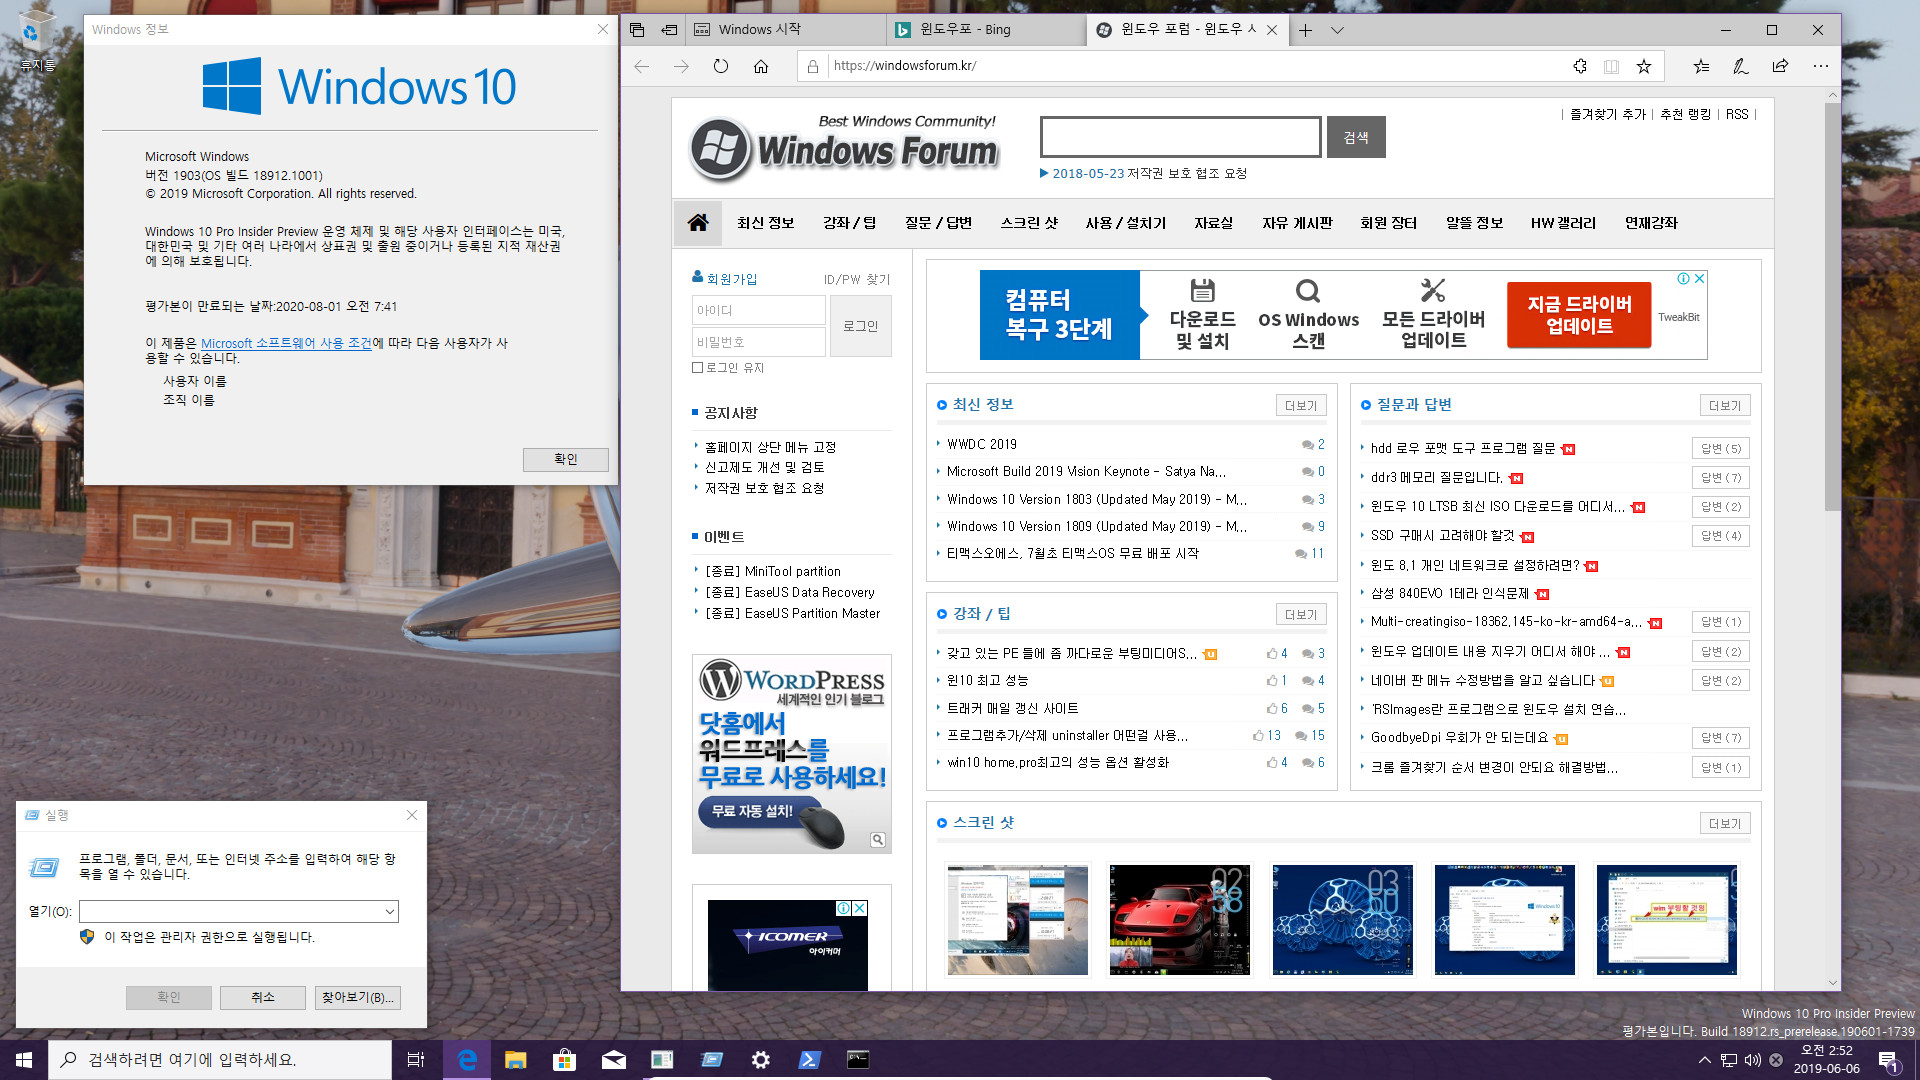Click the '검색' search button
Viewport: 1920px width, 1080px height.
tap(1356, 137)
